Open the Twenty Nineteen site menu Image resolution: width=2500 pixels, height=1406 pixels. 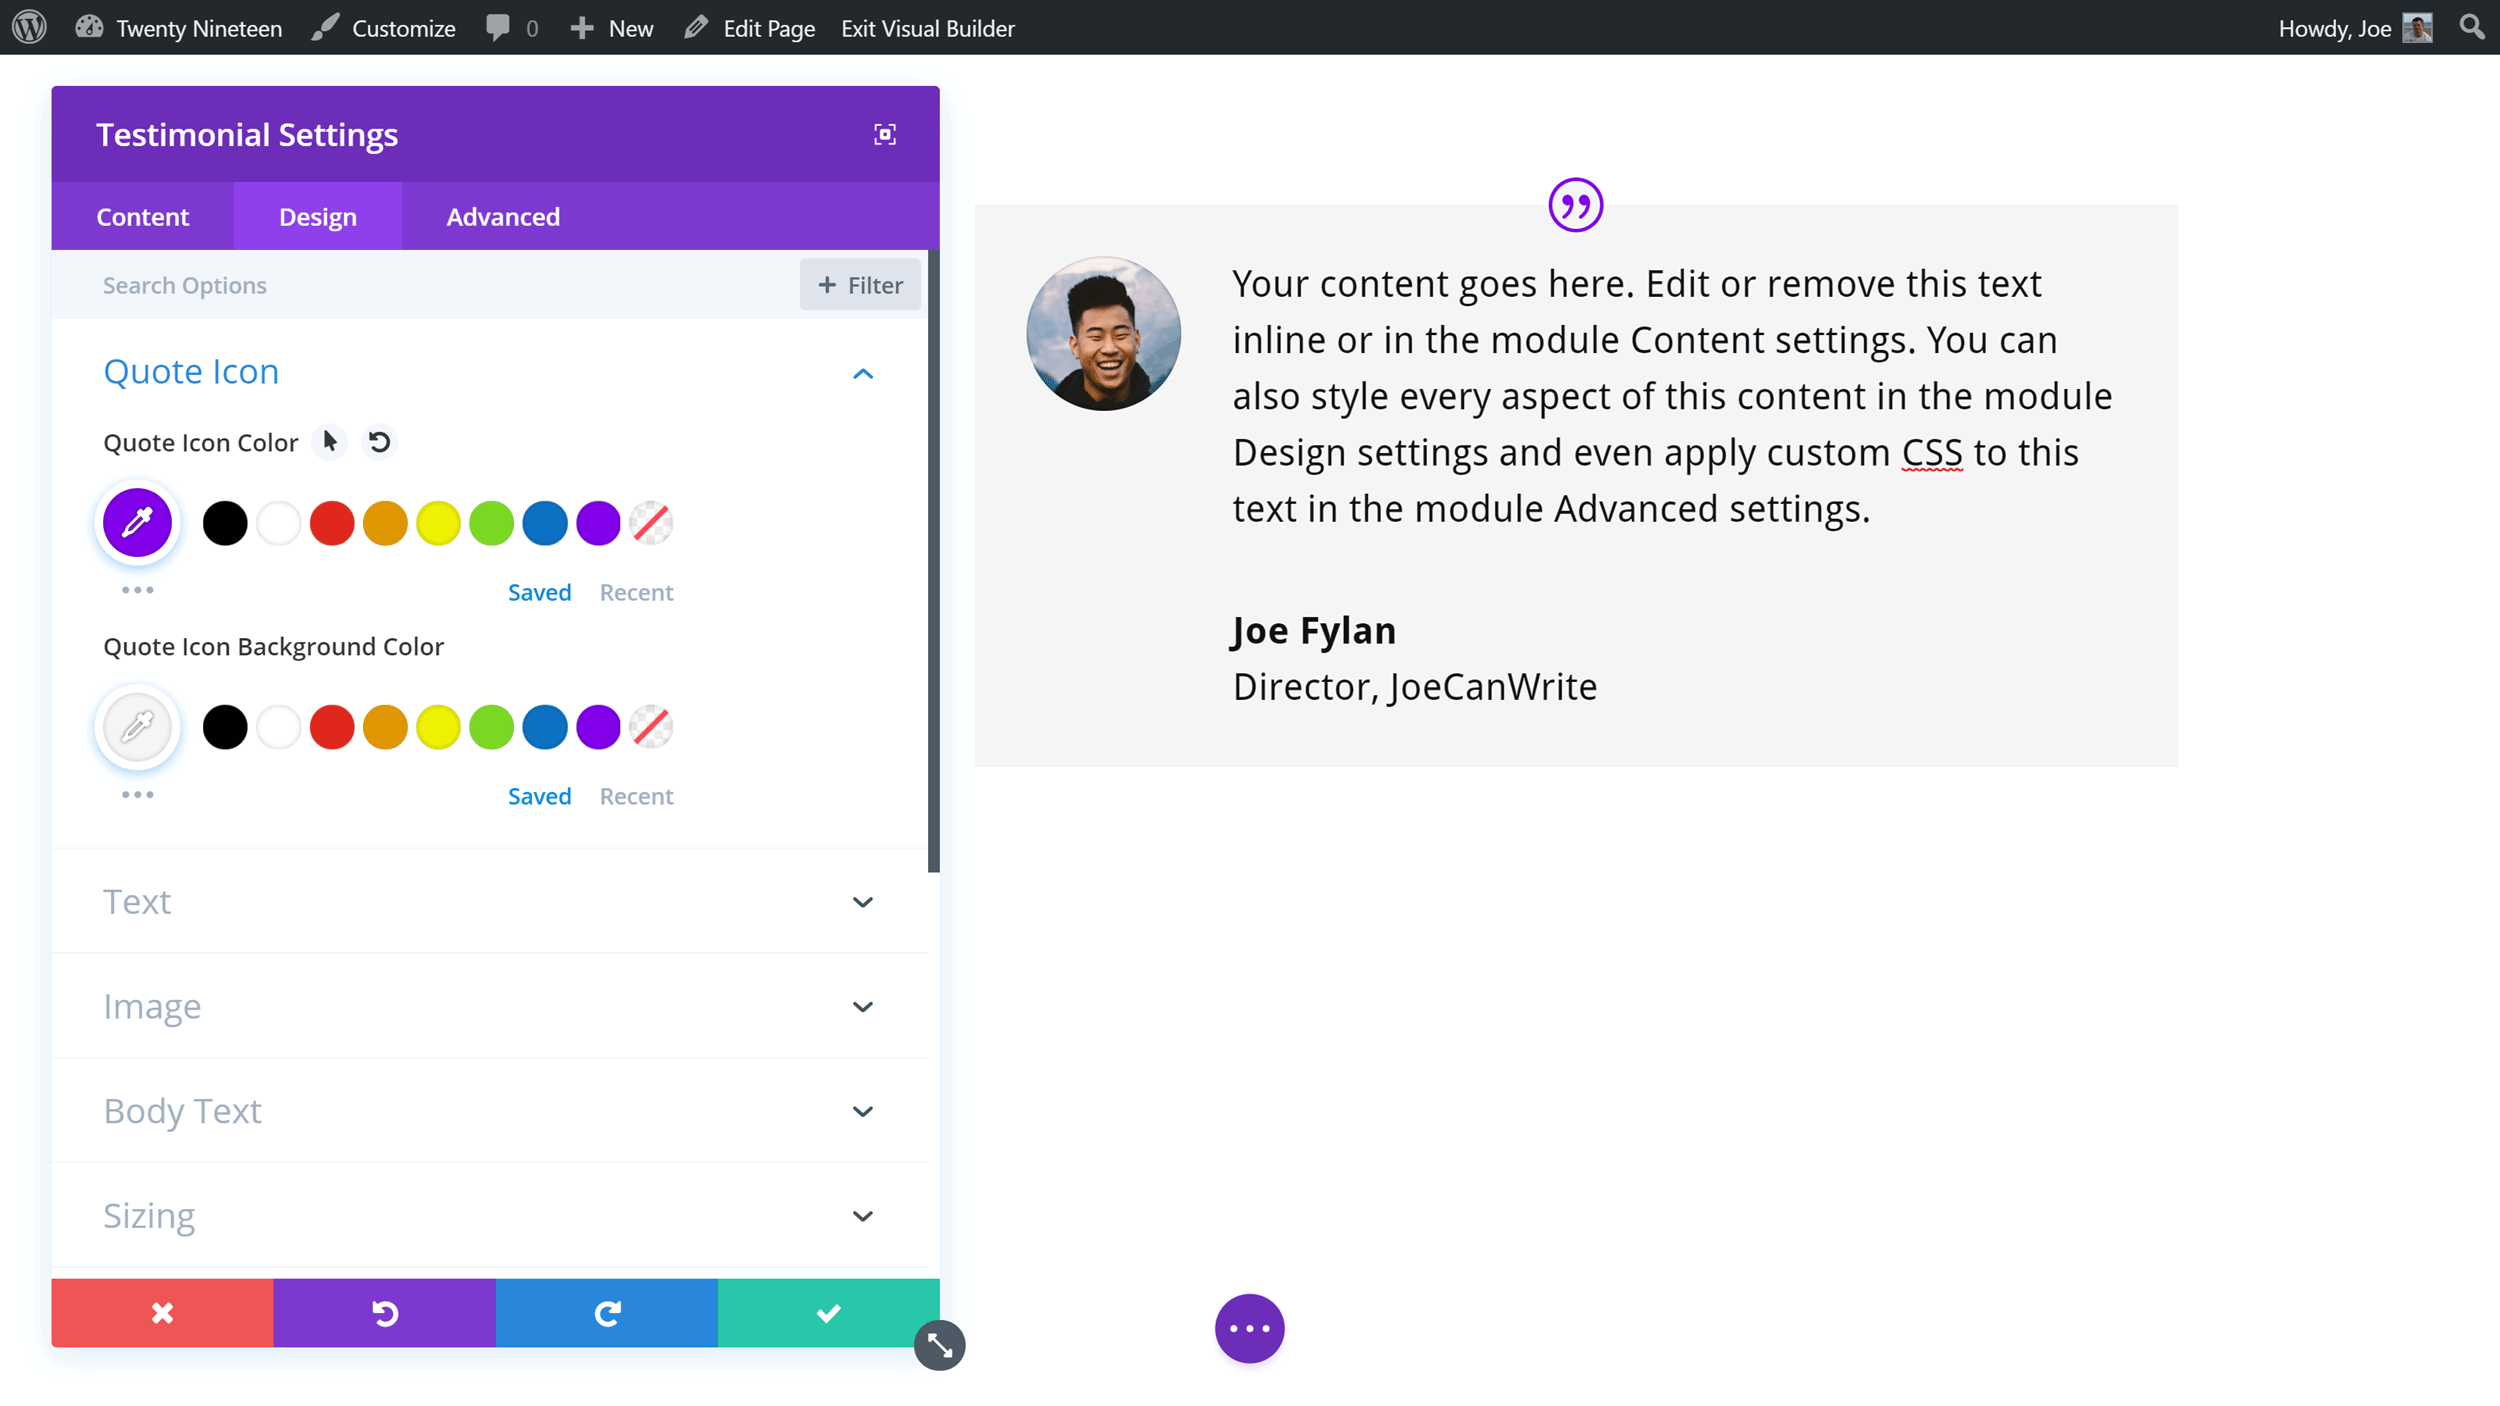179,28
